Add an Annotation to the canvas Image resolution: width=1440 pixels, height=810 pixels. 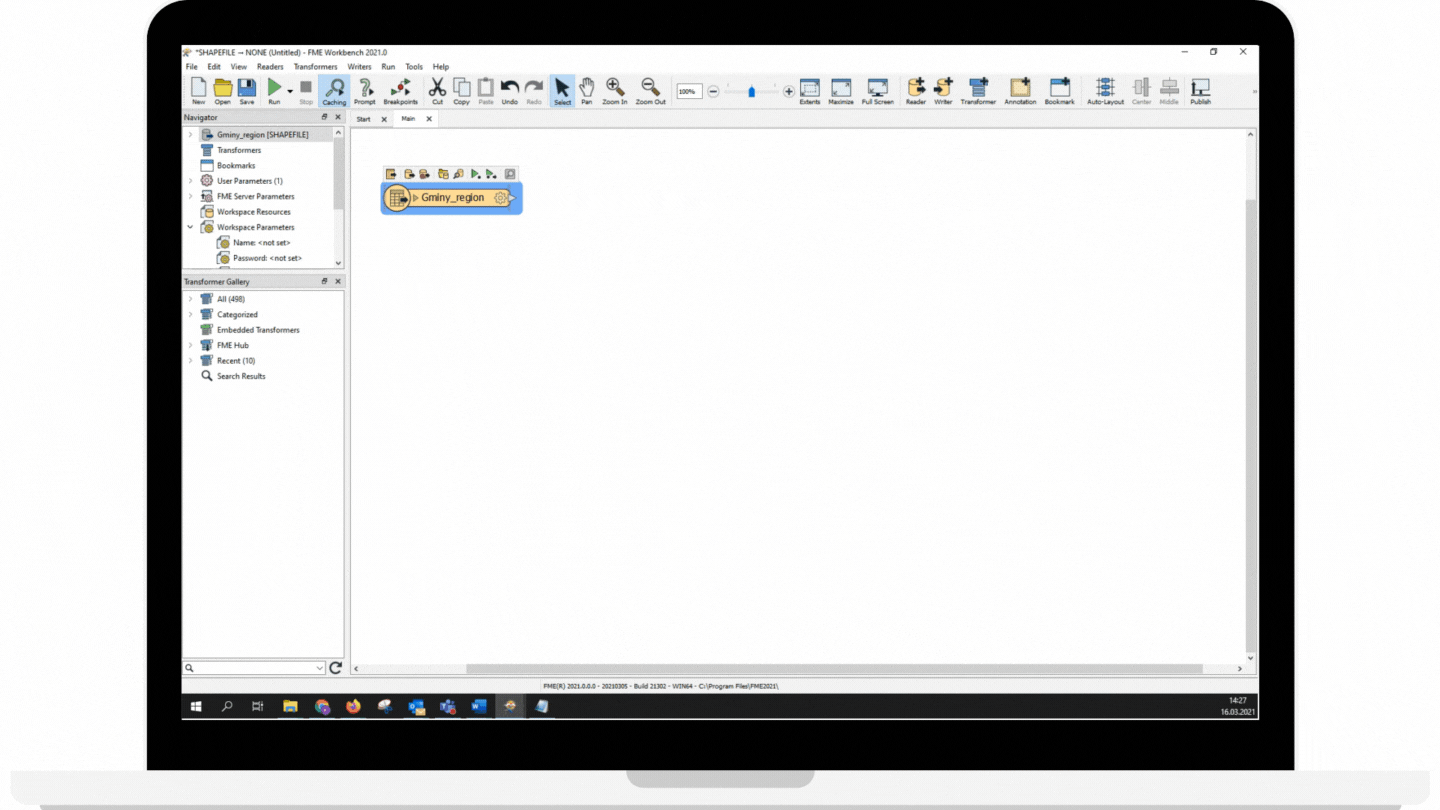coord(1020,91)
